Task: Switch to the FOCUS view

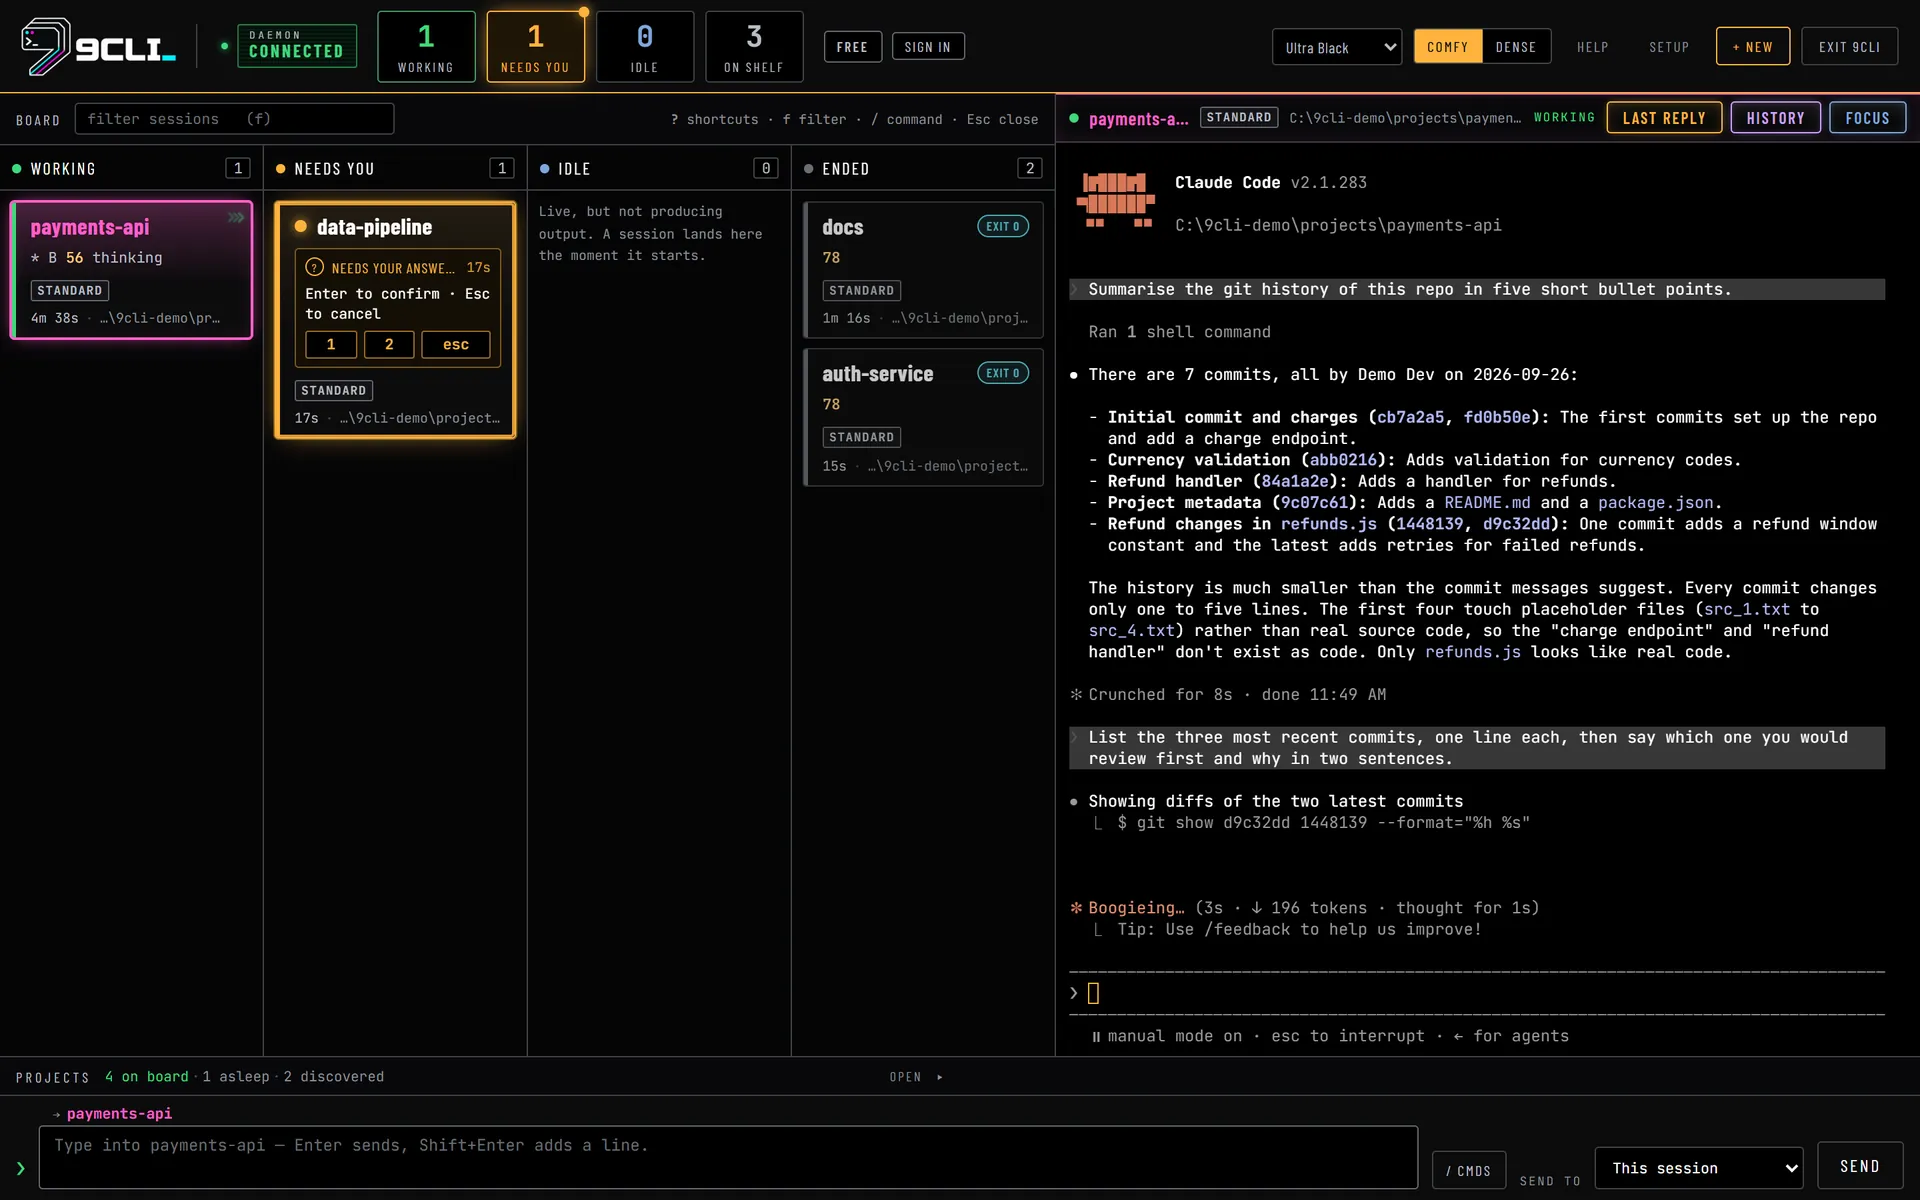Action: [1867, 118]
